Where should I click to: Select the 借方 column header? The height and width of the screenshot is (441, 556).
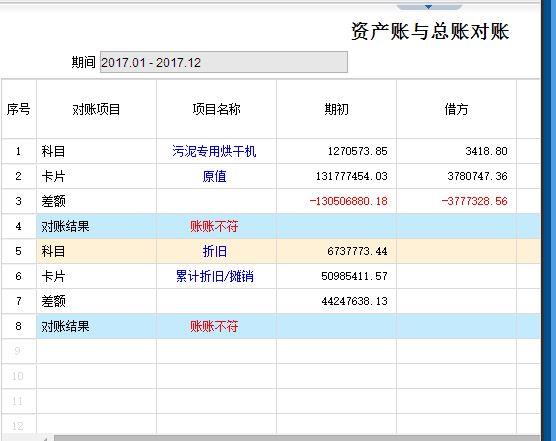456,109
